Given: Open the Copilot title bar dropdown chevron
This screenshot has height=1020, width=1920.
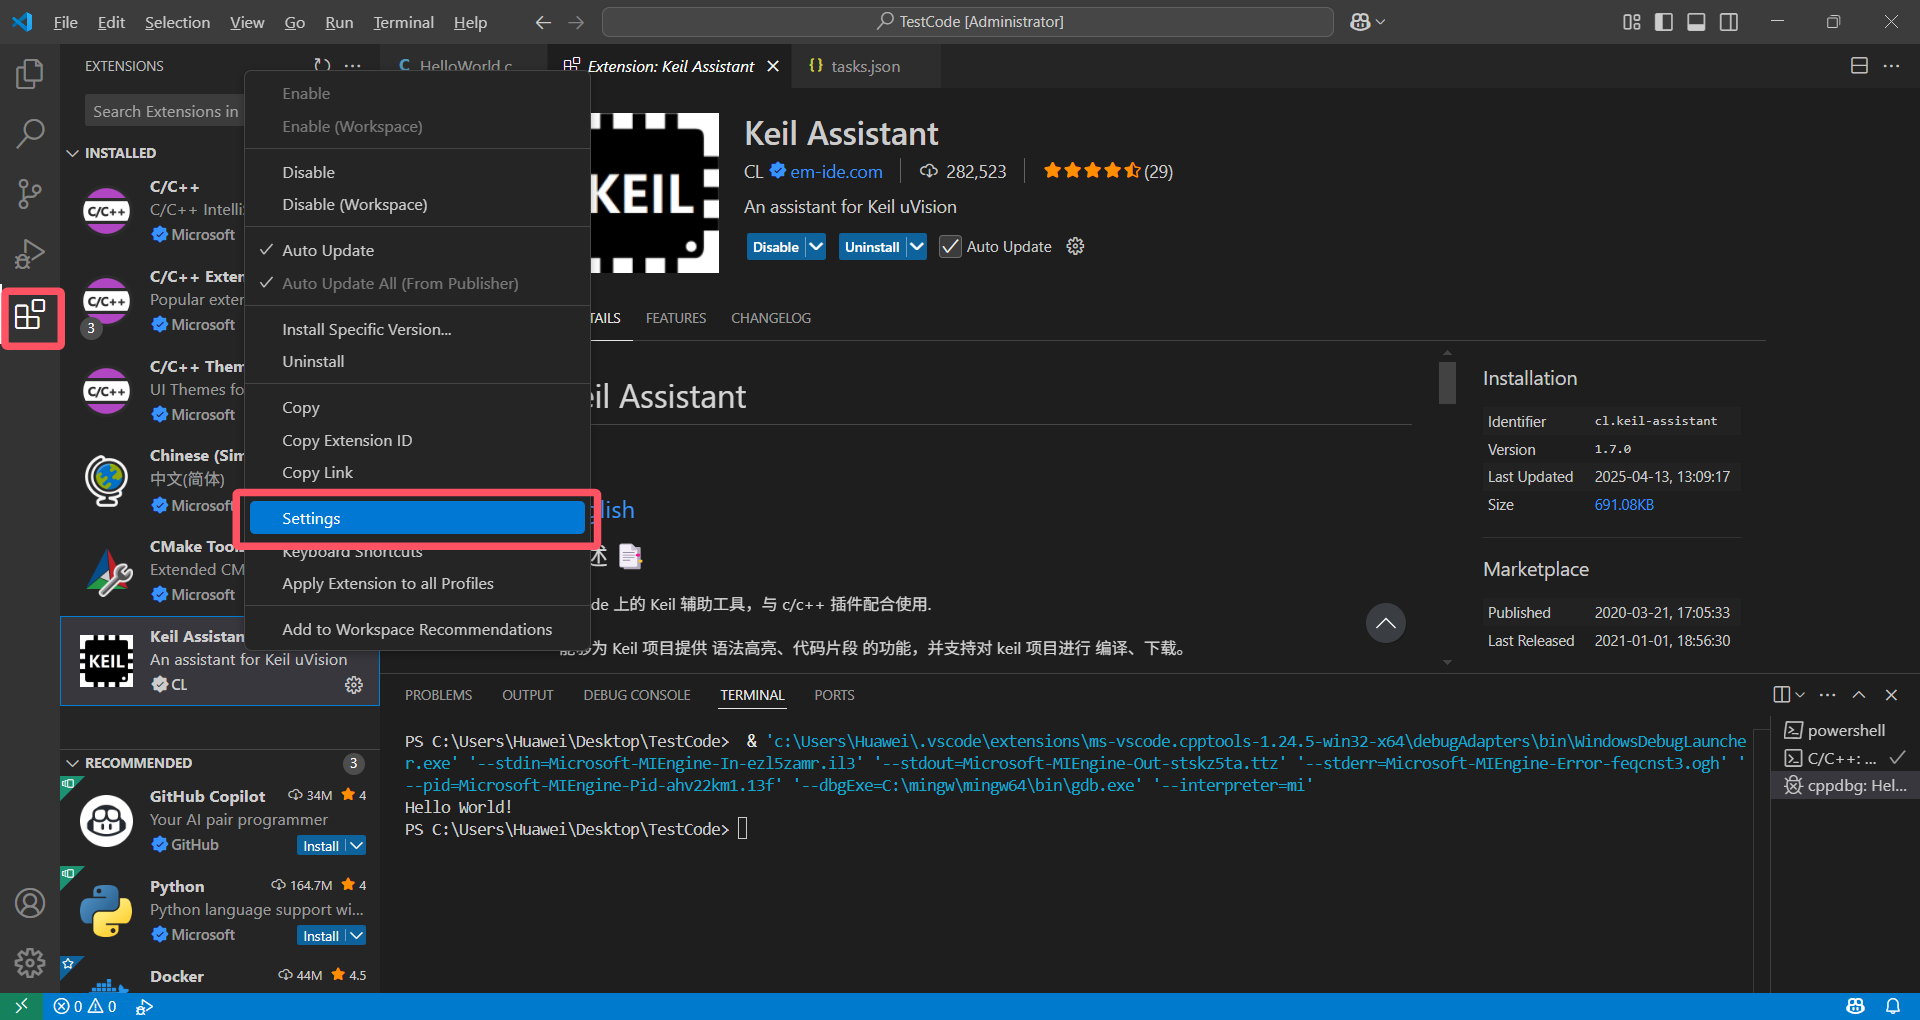Looking at the screenshot, I should 1381,22.
